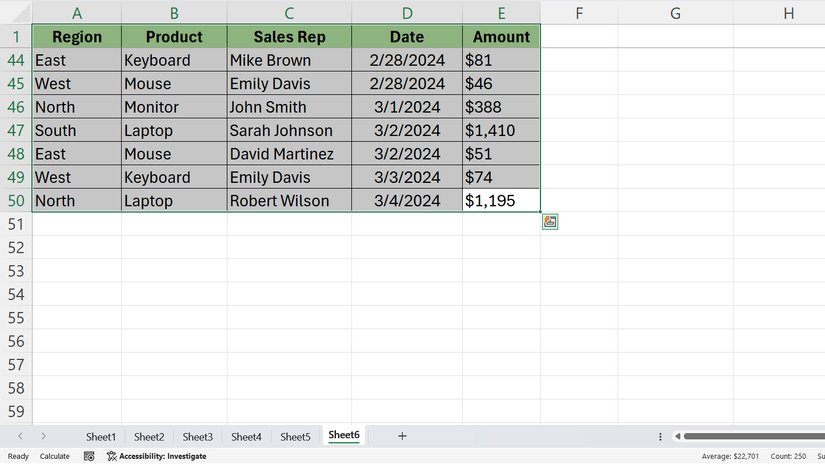Open the Sheet3 tab

pyautogui.click(x=197, y=437)
